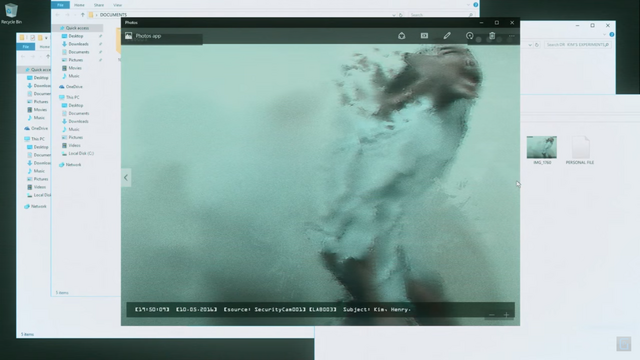Image resolution: width=640 pixels, height=360 pixels.
Task: Click the DOCUMENTS address bar path
Action: pyautogui.click(x=113, y=15)
